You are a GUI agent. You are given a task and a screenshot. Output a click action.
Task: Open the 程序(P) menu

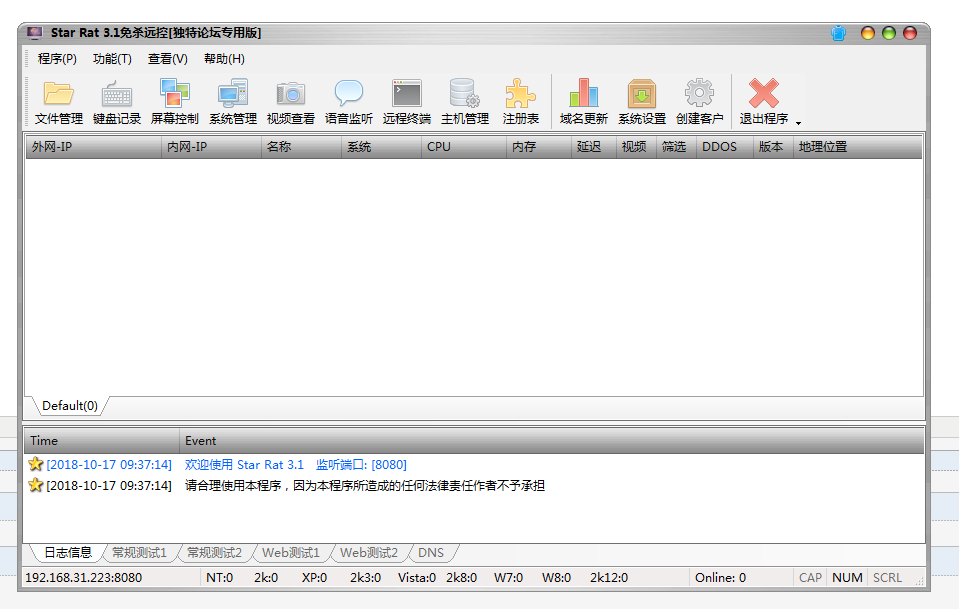click(x=57, y=59)
